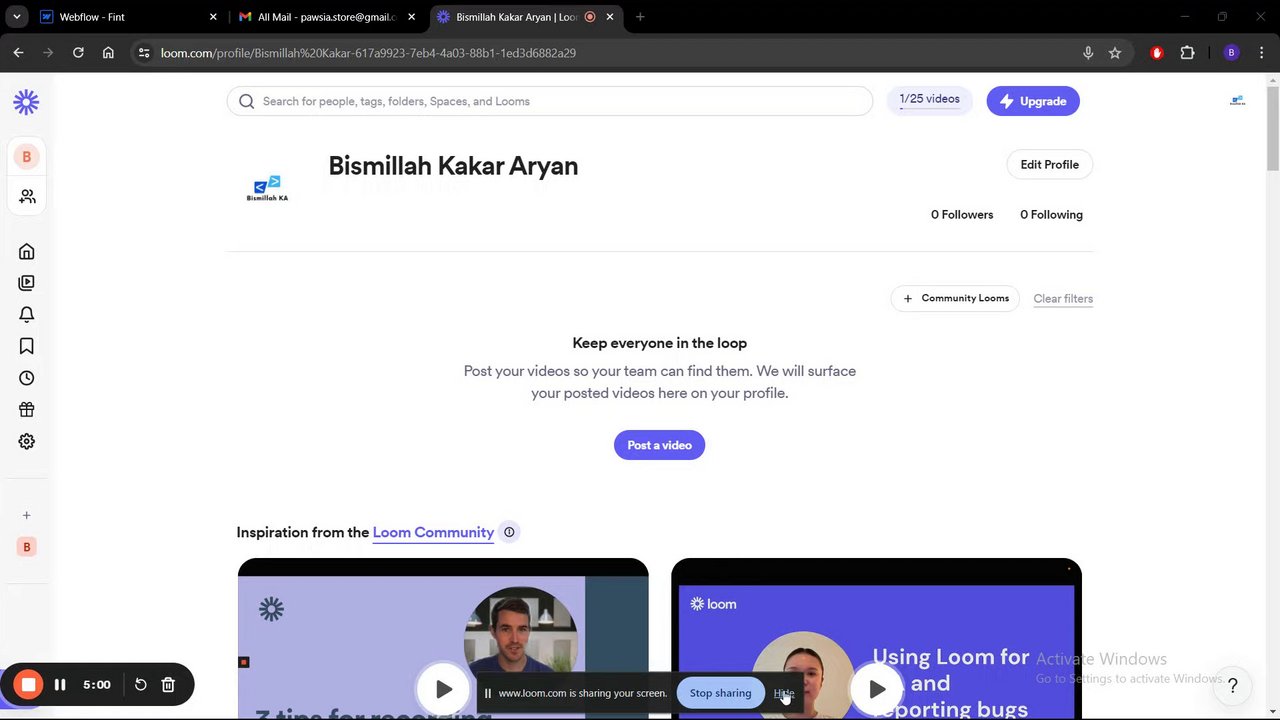This screenshot has width=1280, height=720.
Task: View 0 Followers
Action: tap(962, 215)
